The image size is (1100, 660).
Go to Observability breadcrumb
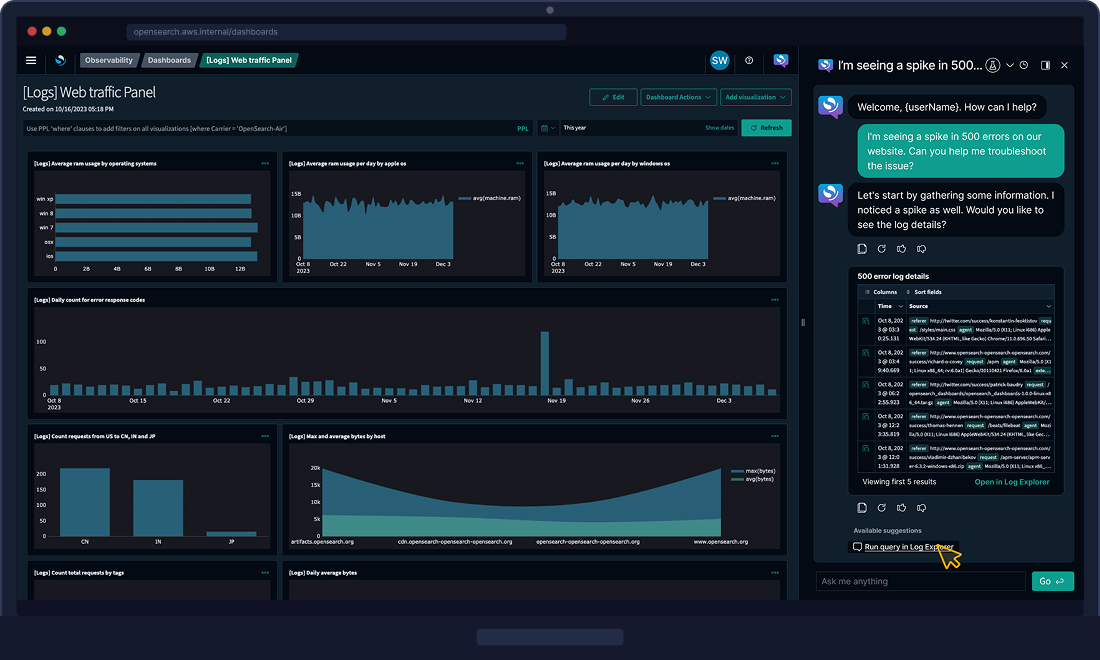point(109,60)
